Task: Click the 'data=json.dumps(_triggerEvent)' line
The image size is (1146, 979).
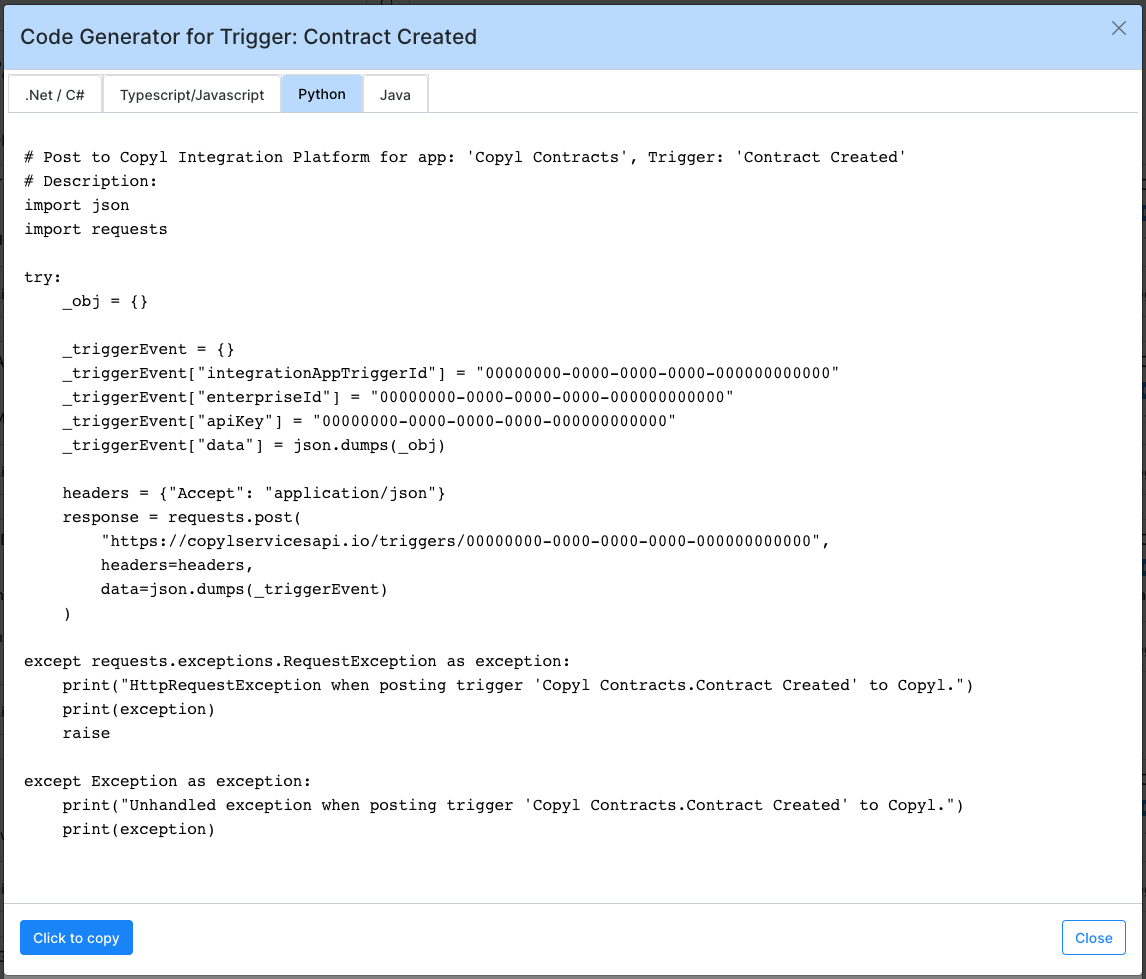Action: 244,590
